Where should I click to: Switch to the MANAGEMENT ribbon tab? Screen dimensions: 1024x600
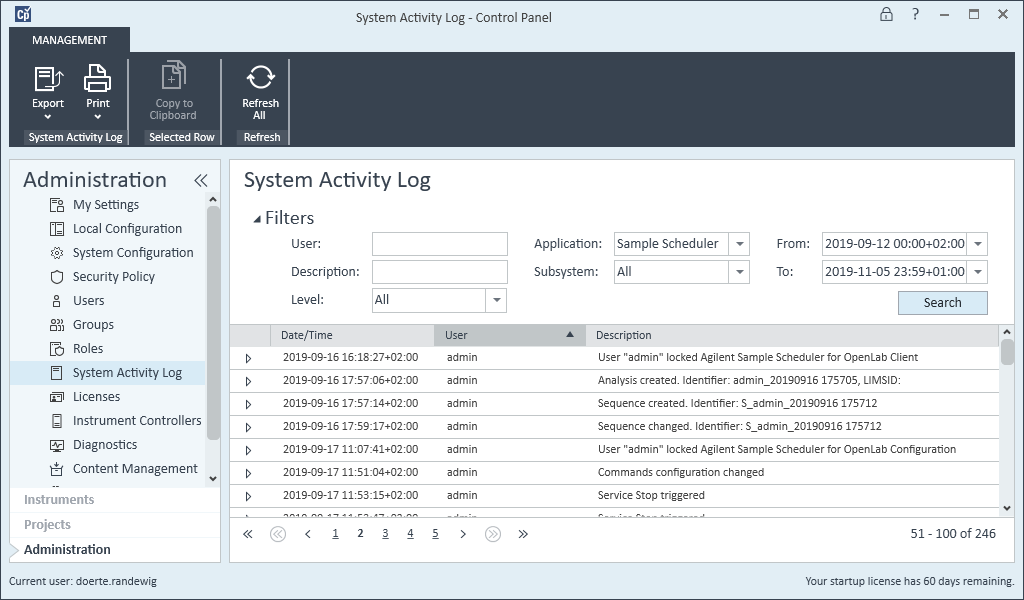pyautogui.click(x=69, y=40)
